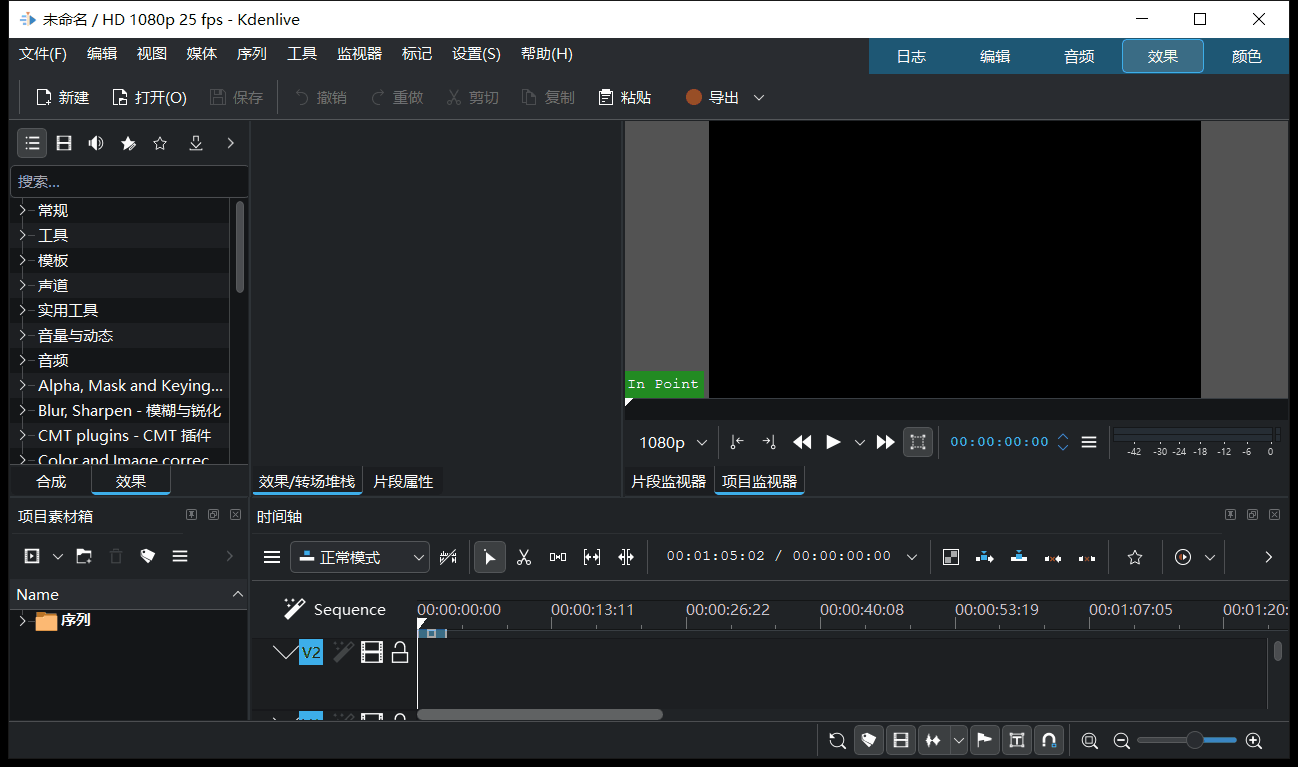This screenshot has height=767, width=1298.
Task: Select the razor (scissors) tool in timeline toolbar
Action: point(524,557)
